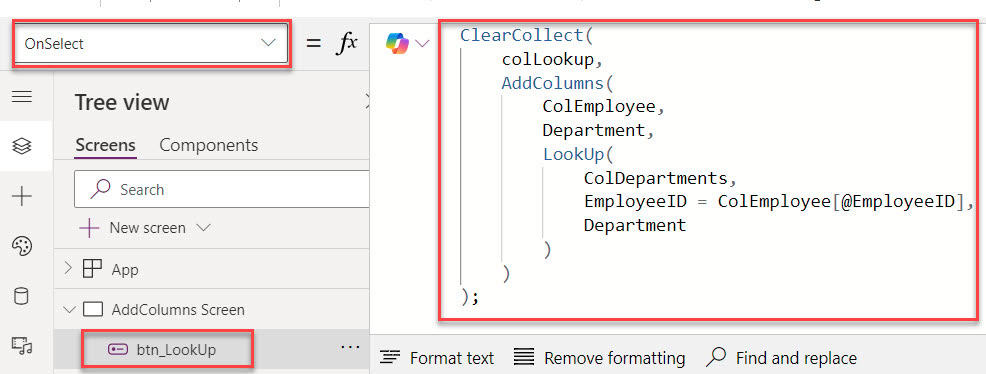Click Remove formatting button
Viewport: 986px width, 374px height.
click(x=599, y=358)
